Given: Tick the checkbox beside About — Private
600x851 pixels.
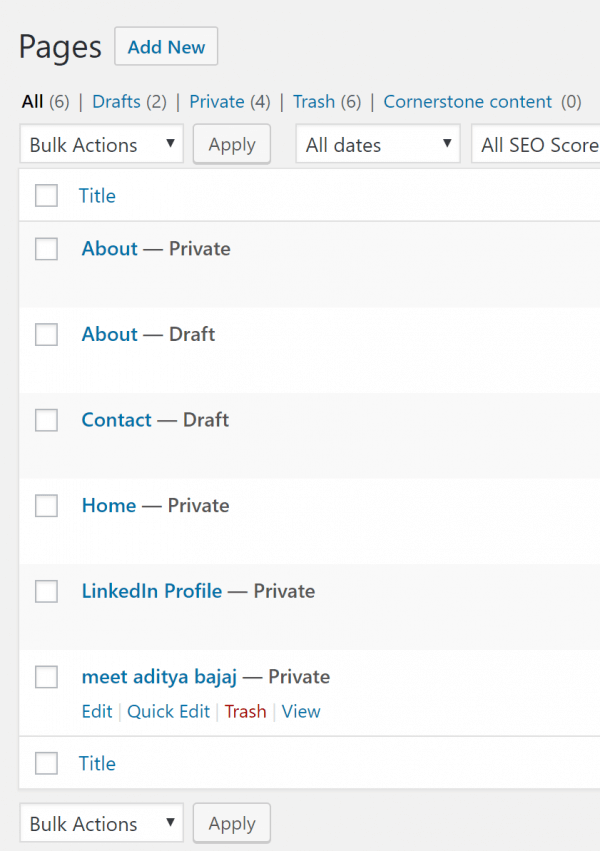Looking at the screenshot, I should pyautogui.click(x=46, y=249).
